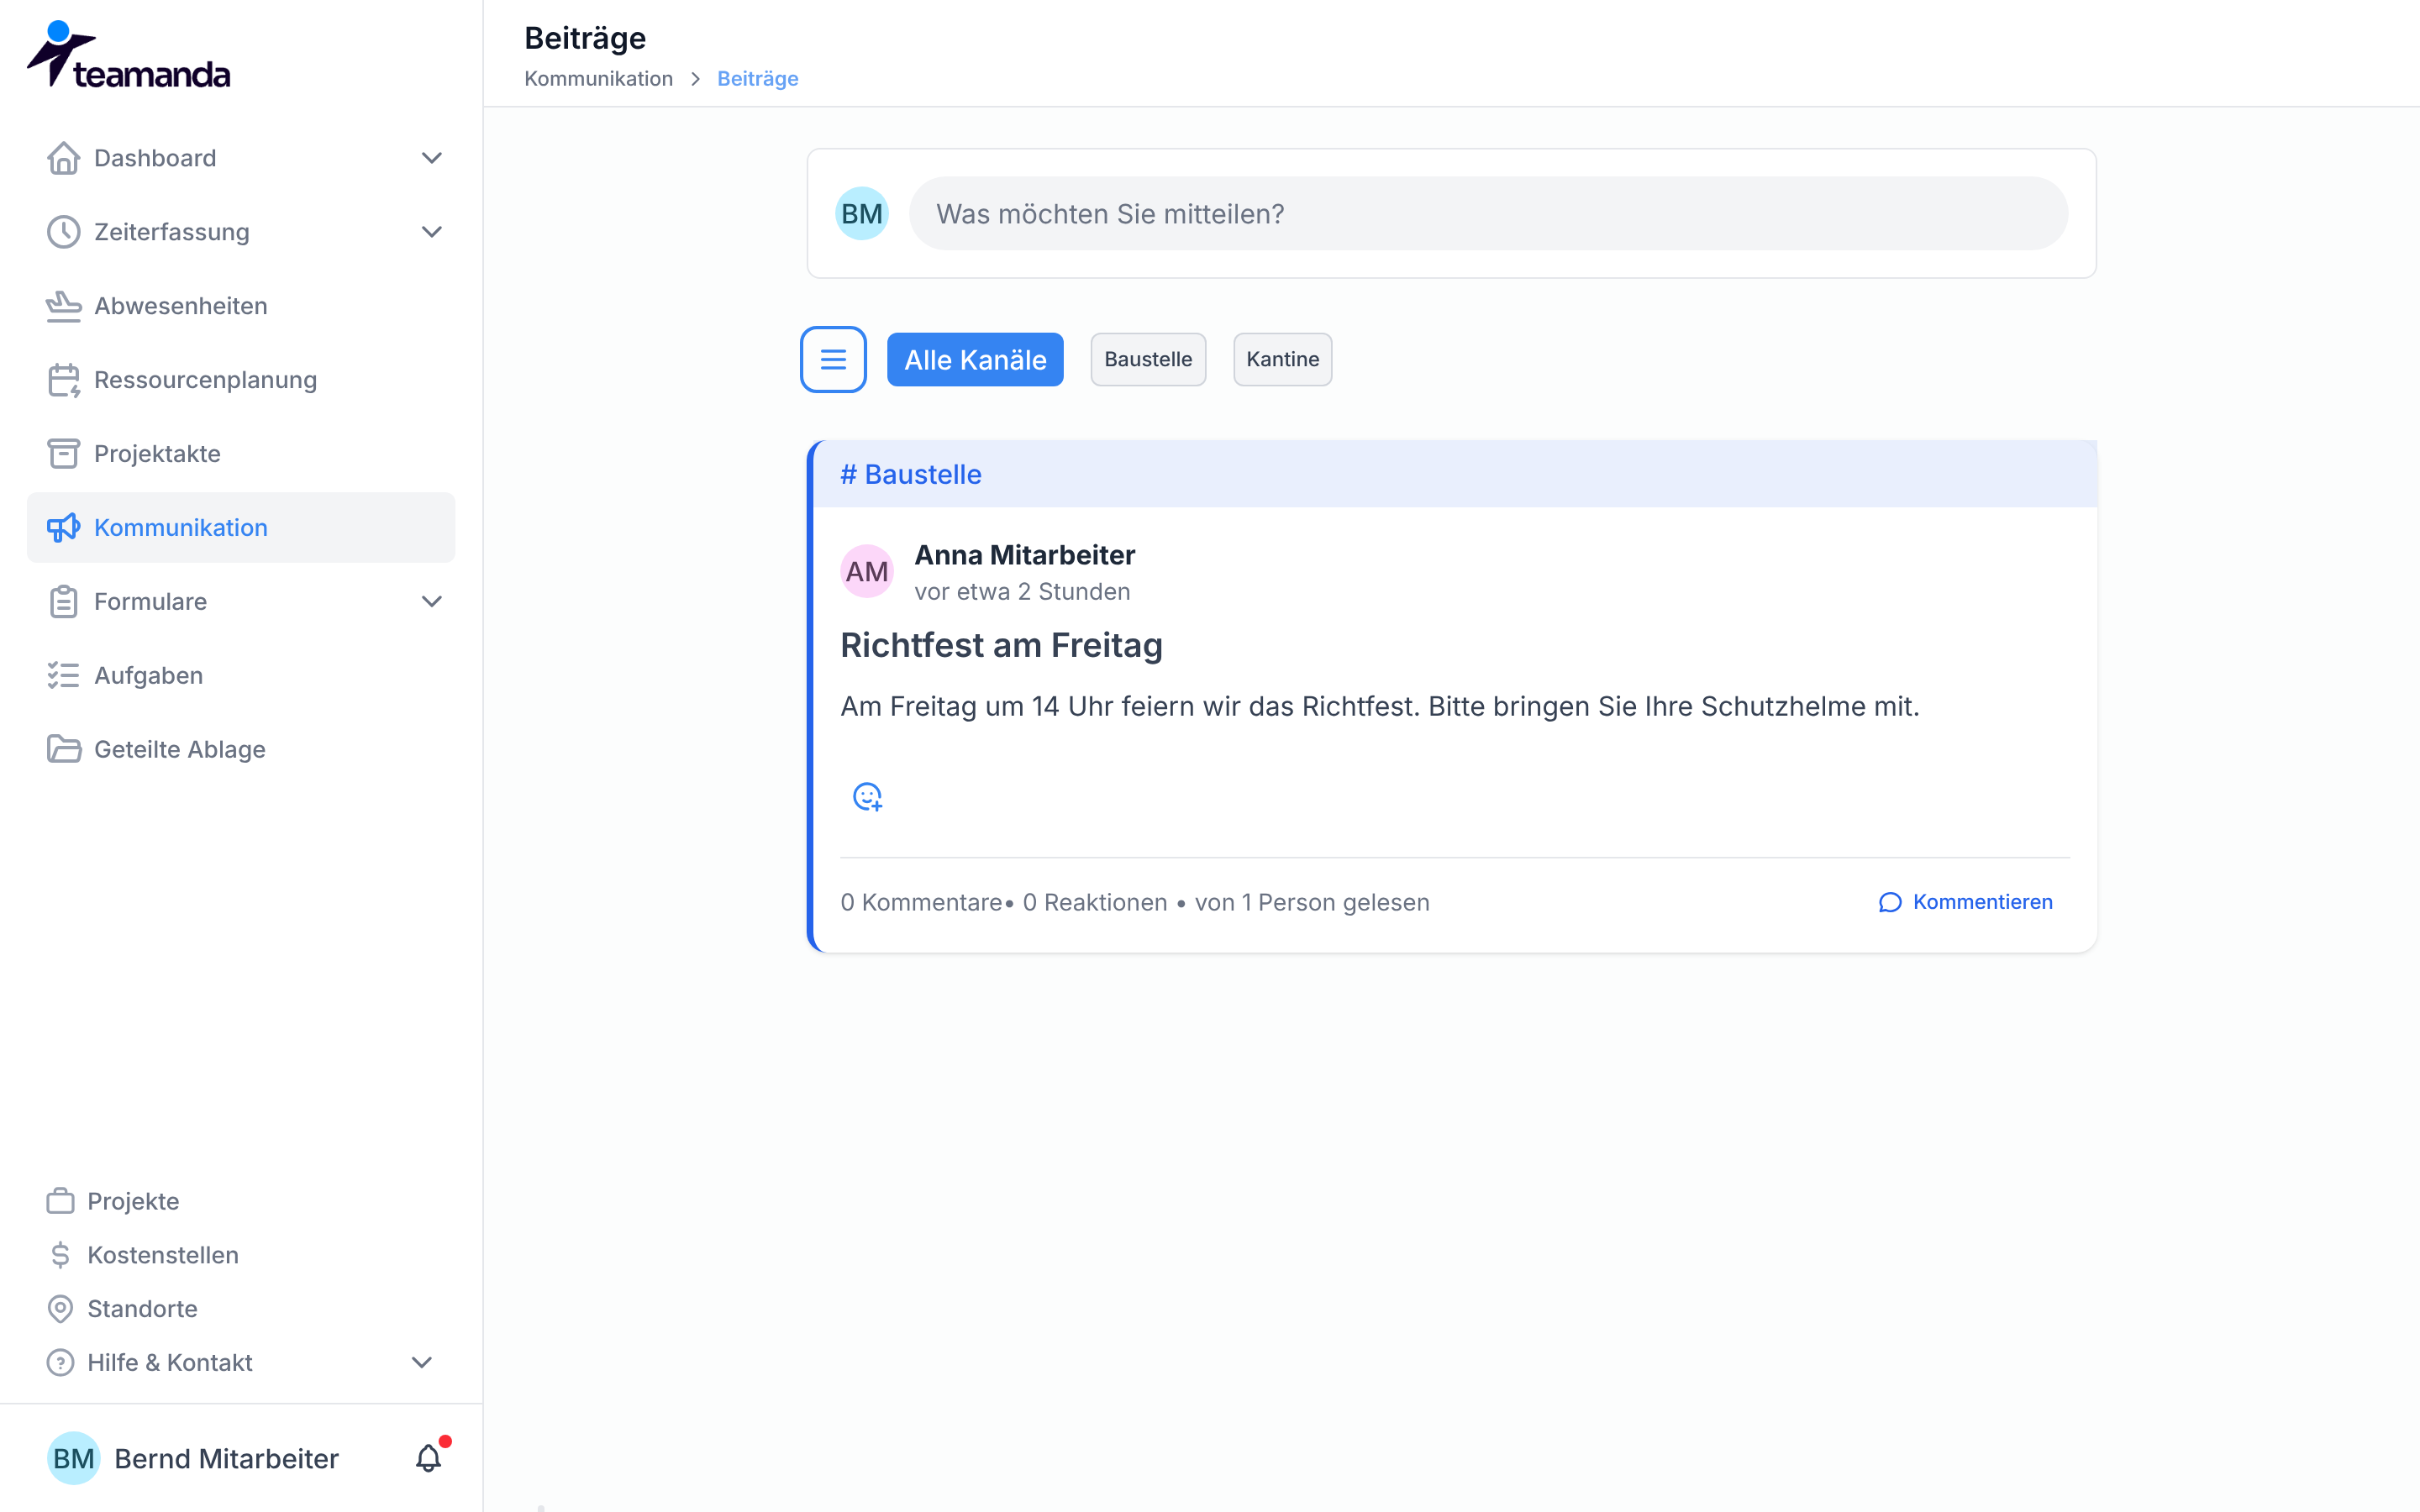Click the Projekte briefcase icon
The image size is (2420, 1512).
click(x=60, y=1201)
